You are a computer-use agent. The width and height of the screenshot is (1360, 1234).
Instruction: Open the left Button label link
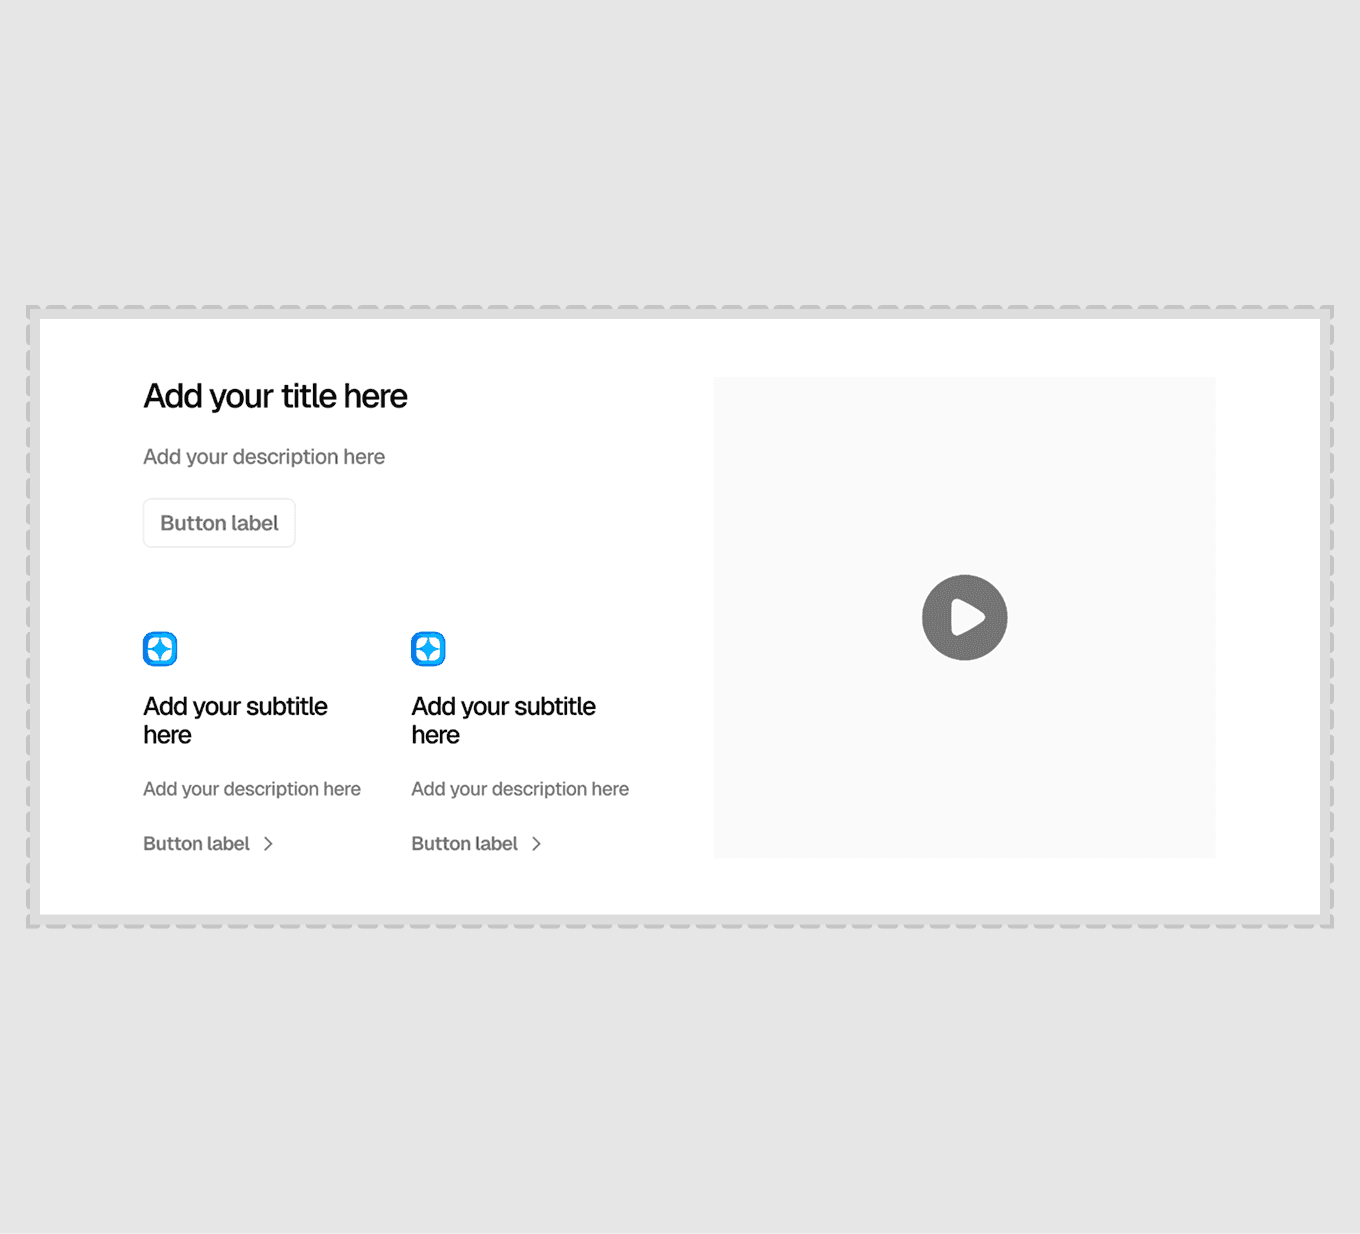click(x=208, y=843)
